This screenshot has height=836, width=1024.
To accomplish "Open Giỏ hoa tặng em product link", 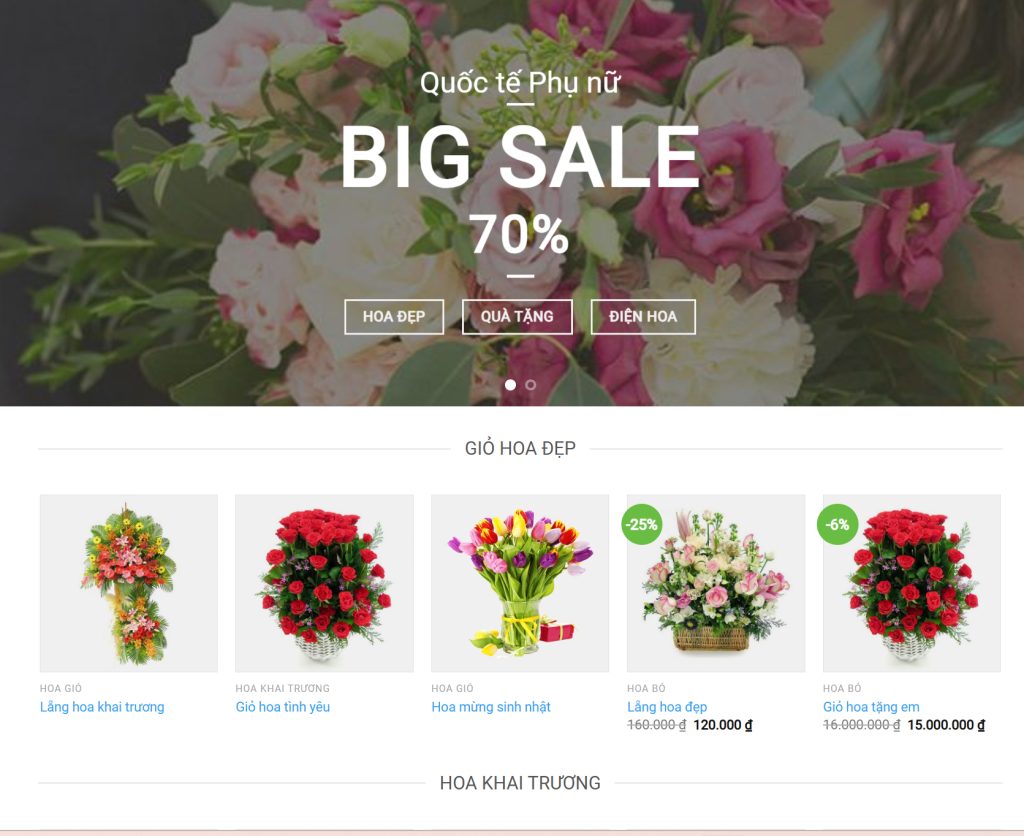I will tap(871, 707).
